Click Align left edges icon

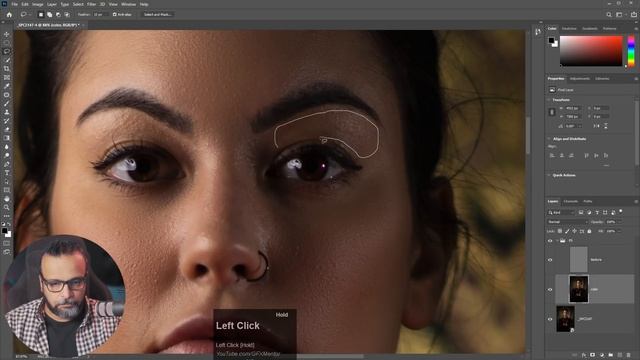552,156
